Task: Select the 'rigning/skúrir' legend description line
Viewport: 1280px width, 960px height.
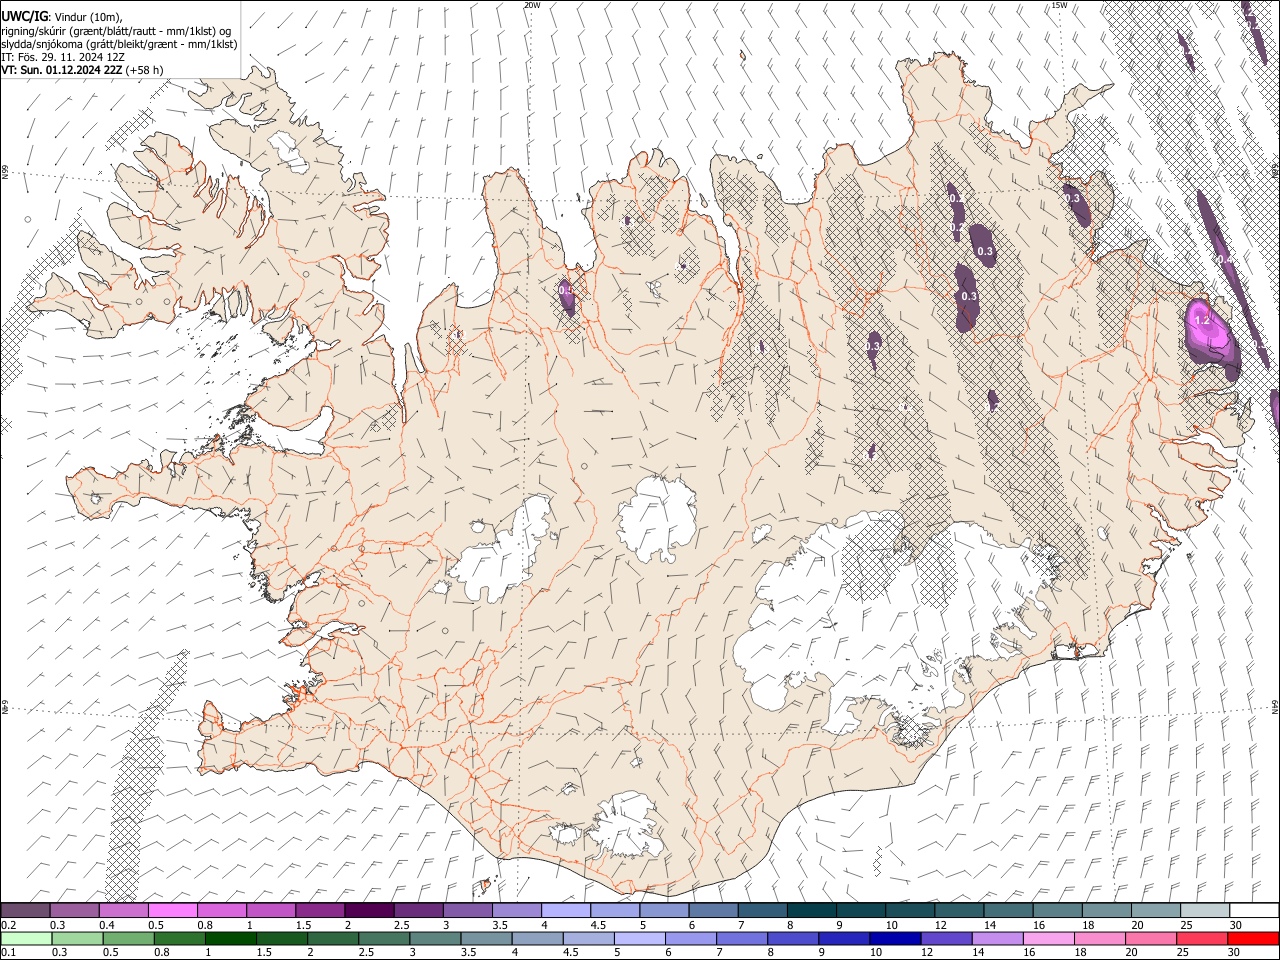Action: click(x=116, y=30)
